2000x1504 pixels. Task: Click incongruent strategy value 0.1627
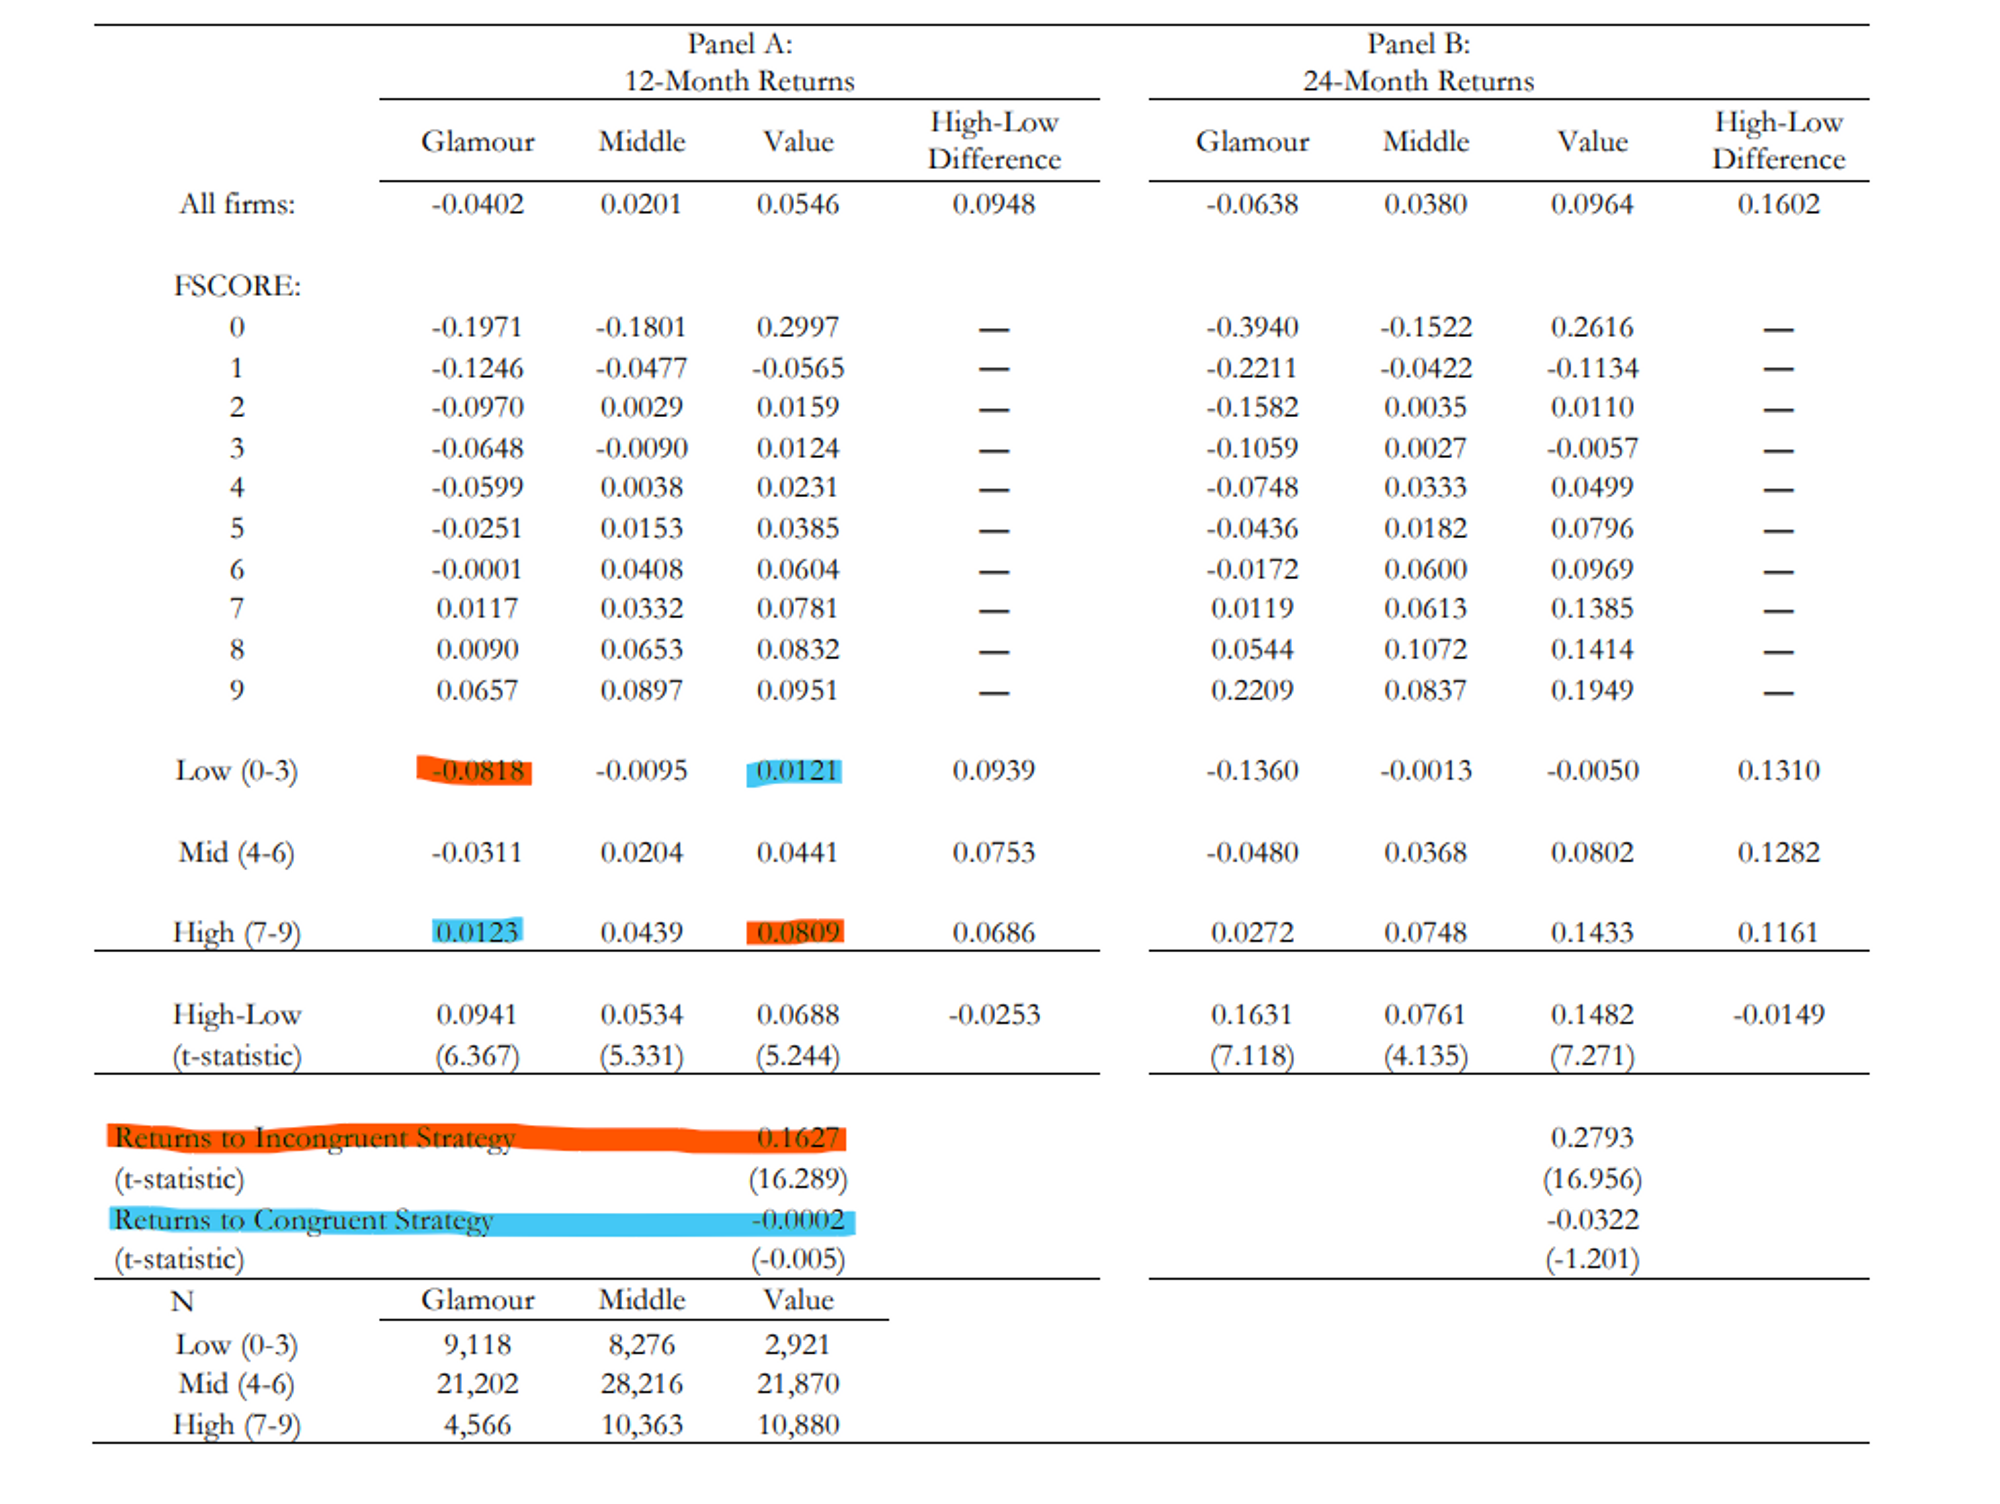coord(797,1138)
